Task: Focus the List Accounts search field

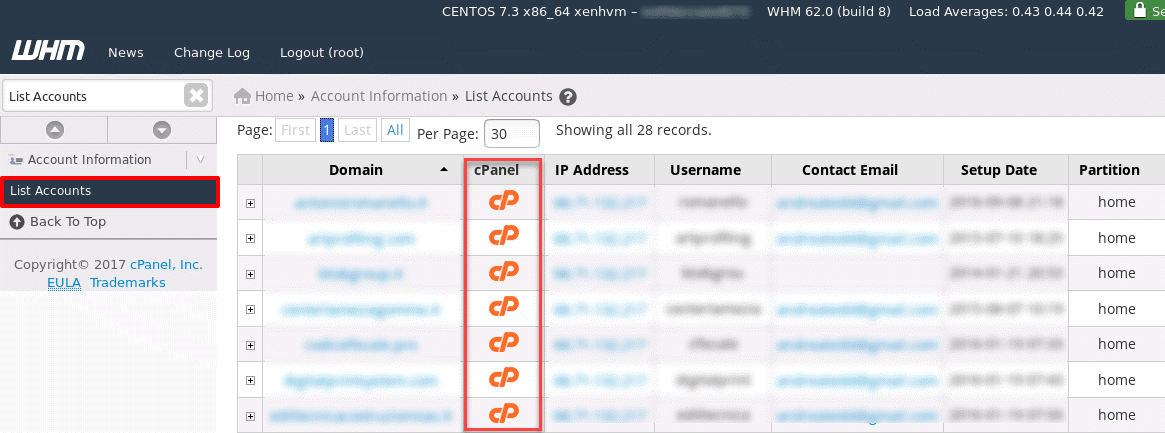Action: (94, 97)
